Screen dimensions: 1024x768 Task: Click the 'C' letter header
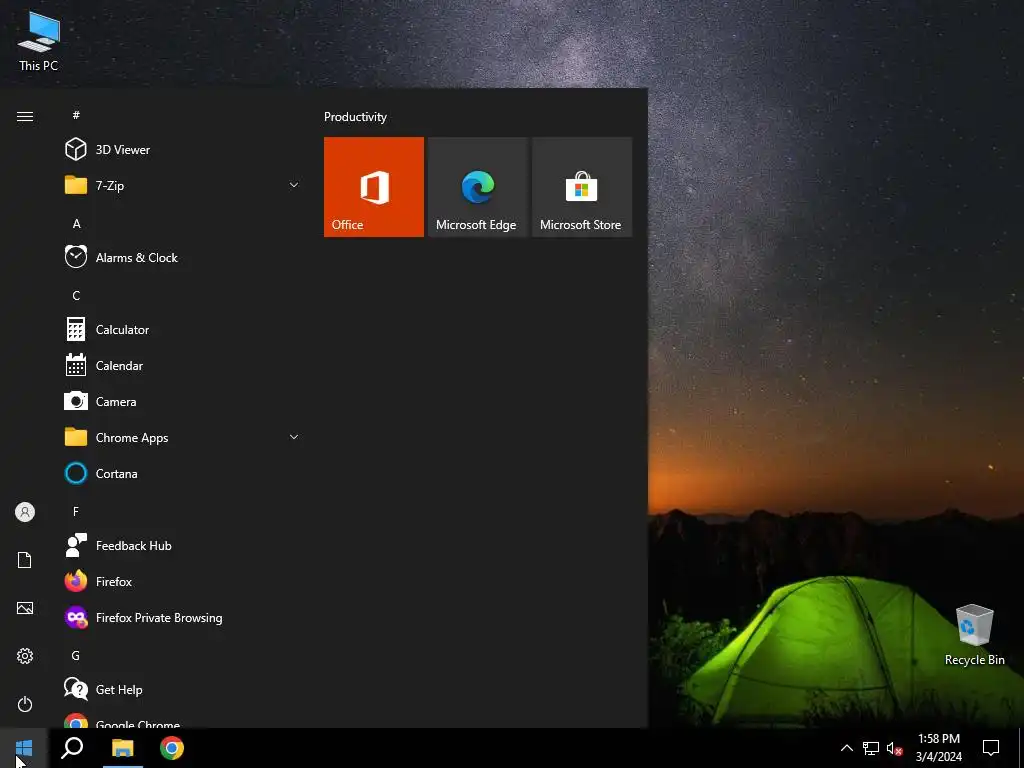tap(76, 295)
